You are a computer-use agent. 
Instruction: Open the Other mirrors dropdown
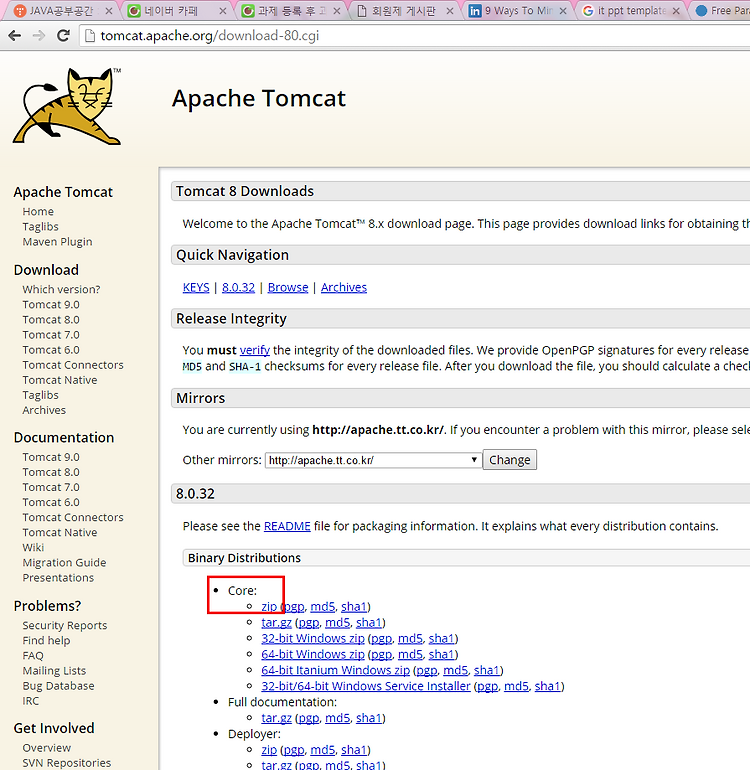373,460
